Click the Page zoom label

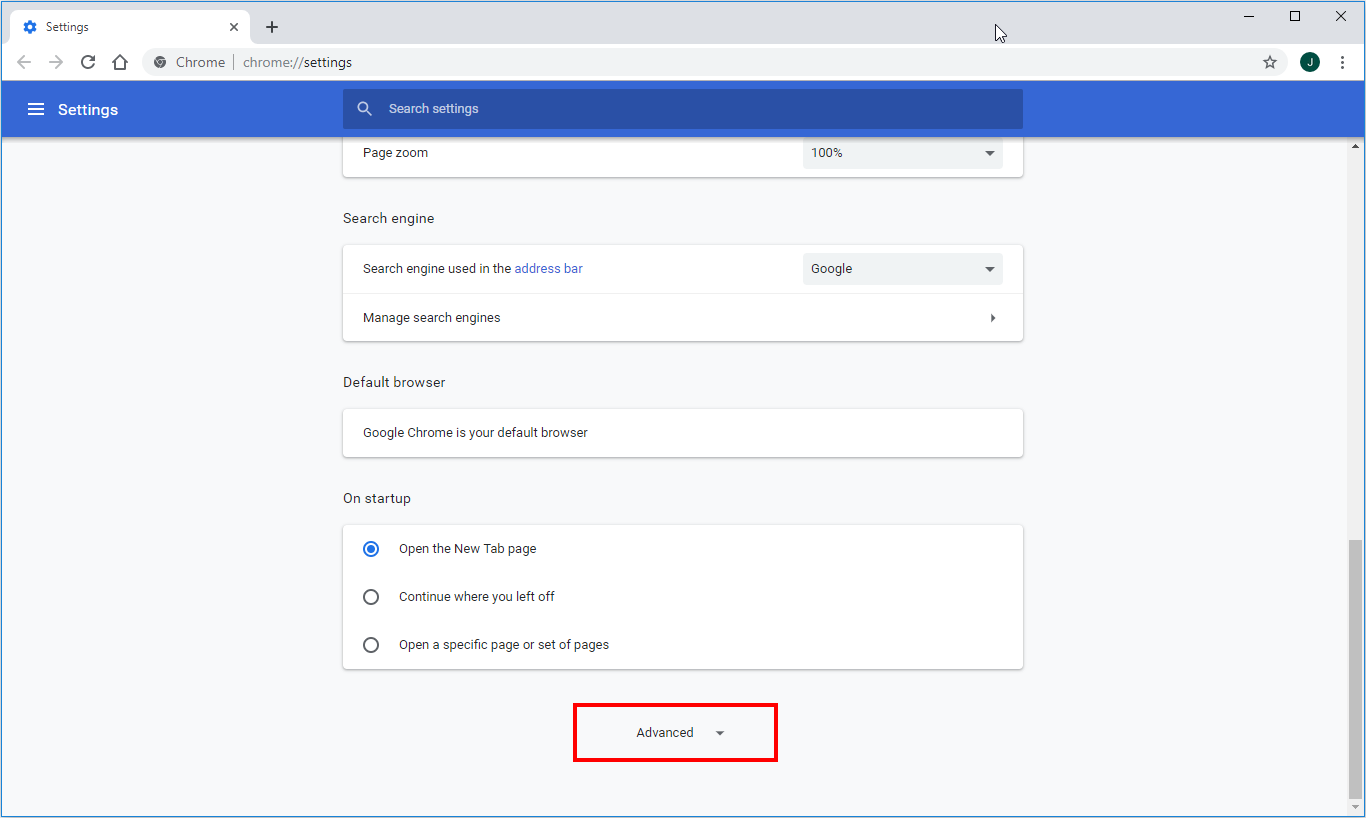395,153
